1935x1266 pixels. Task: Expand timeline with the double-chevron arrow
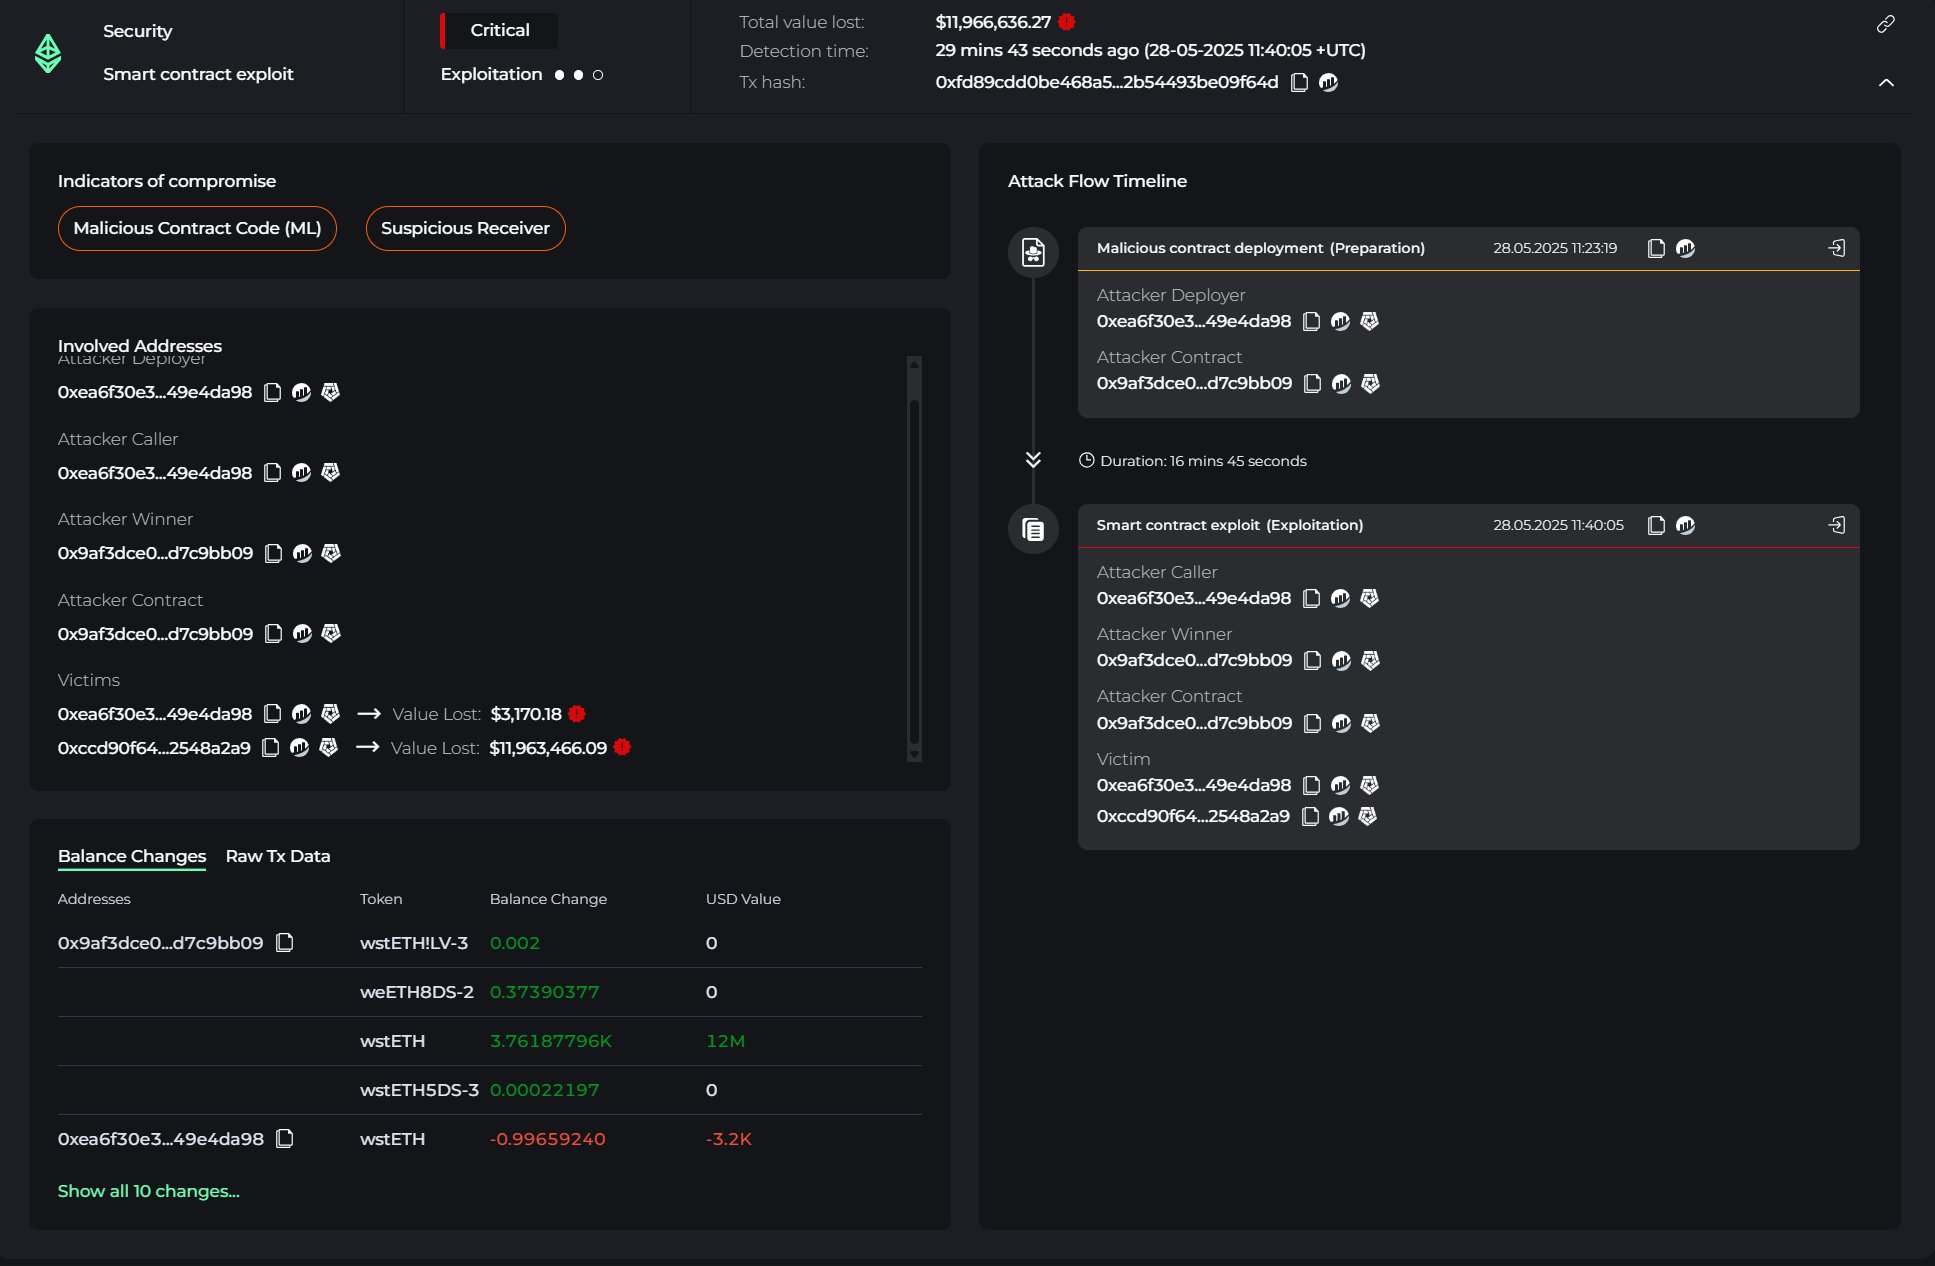(1033, 460)
